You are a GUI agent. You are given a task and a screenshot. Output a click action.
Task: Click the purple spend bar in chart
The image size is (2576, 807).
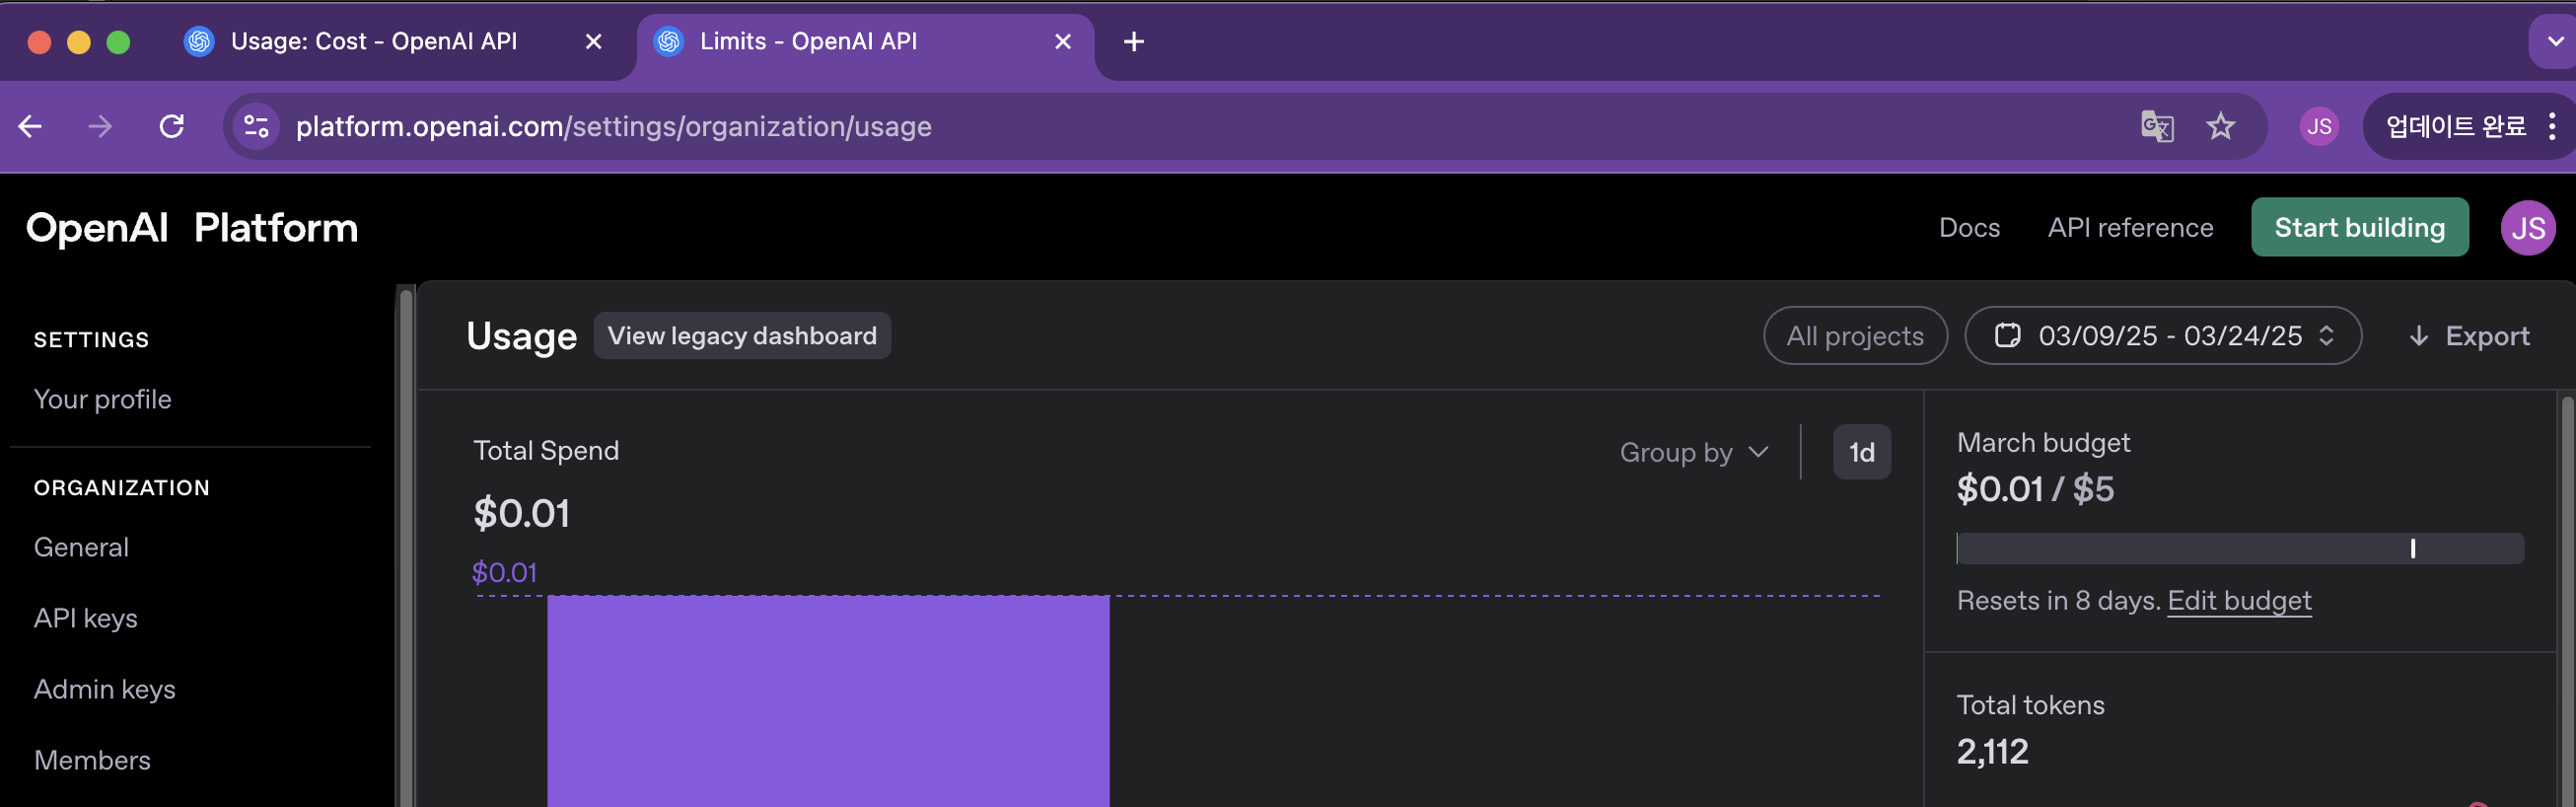tap(828, 701)
